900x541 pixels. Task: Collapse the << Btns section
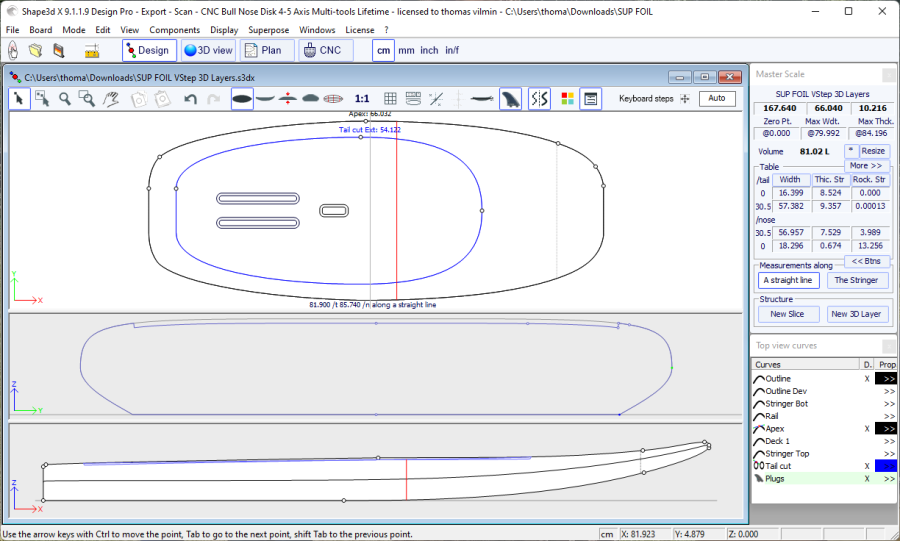(866, 261)
